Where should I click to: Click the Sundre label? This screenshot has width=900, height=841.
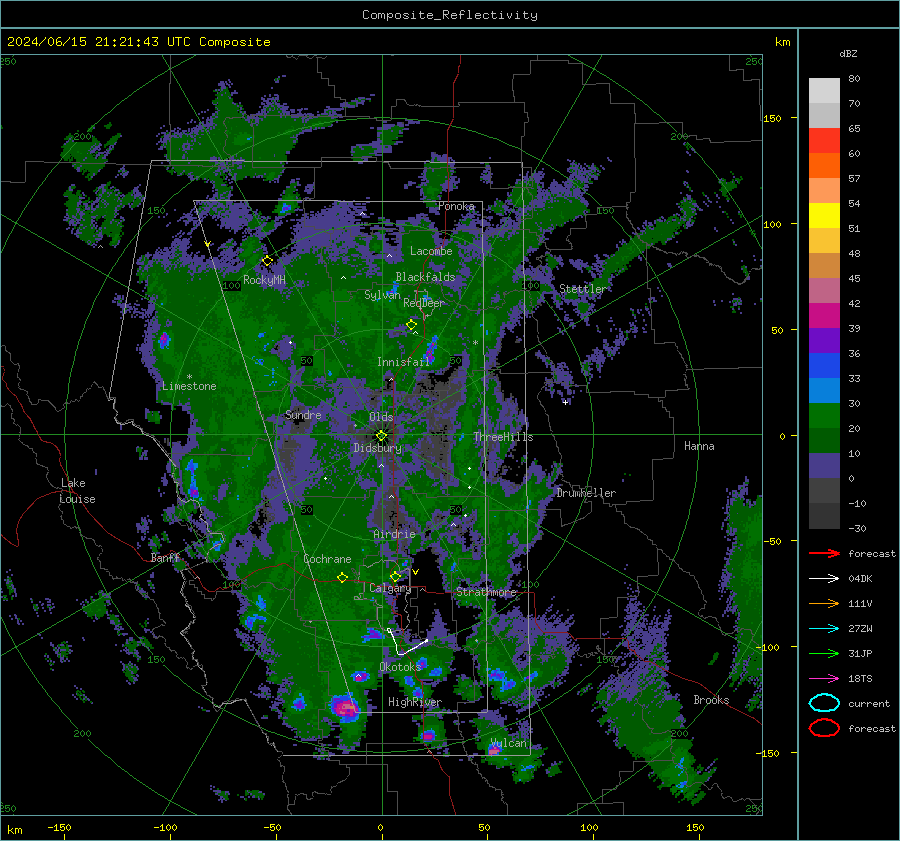pos(303,415)
